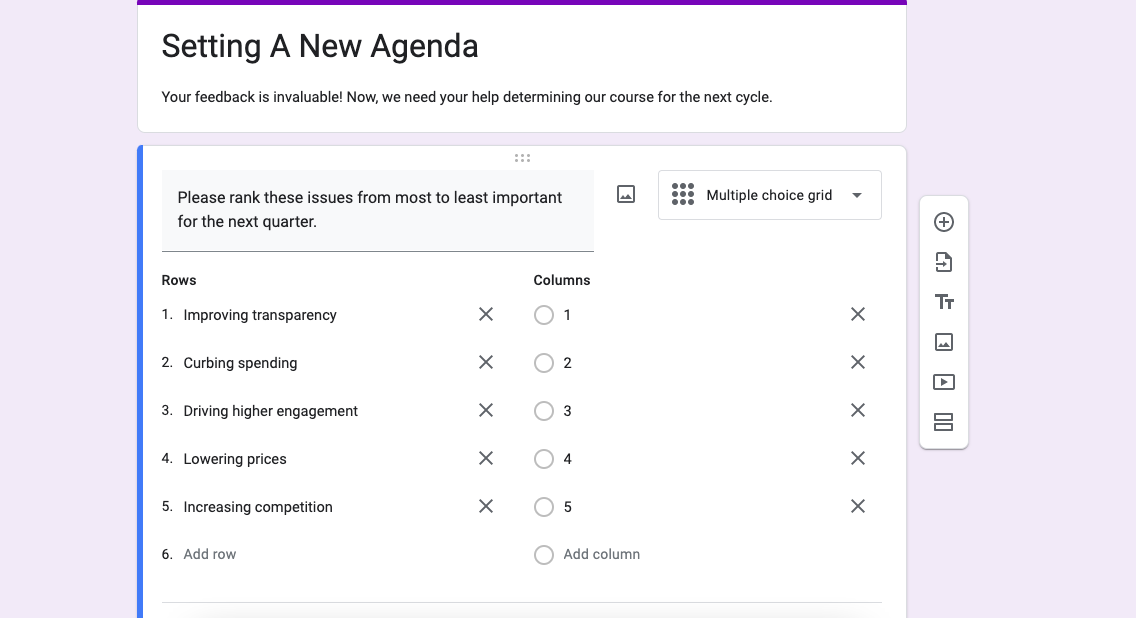Edit the 'Driving higher engagement' row label
Screen dimensions: 1136x618
[270, 411]
